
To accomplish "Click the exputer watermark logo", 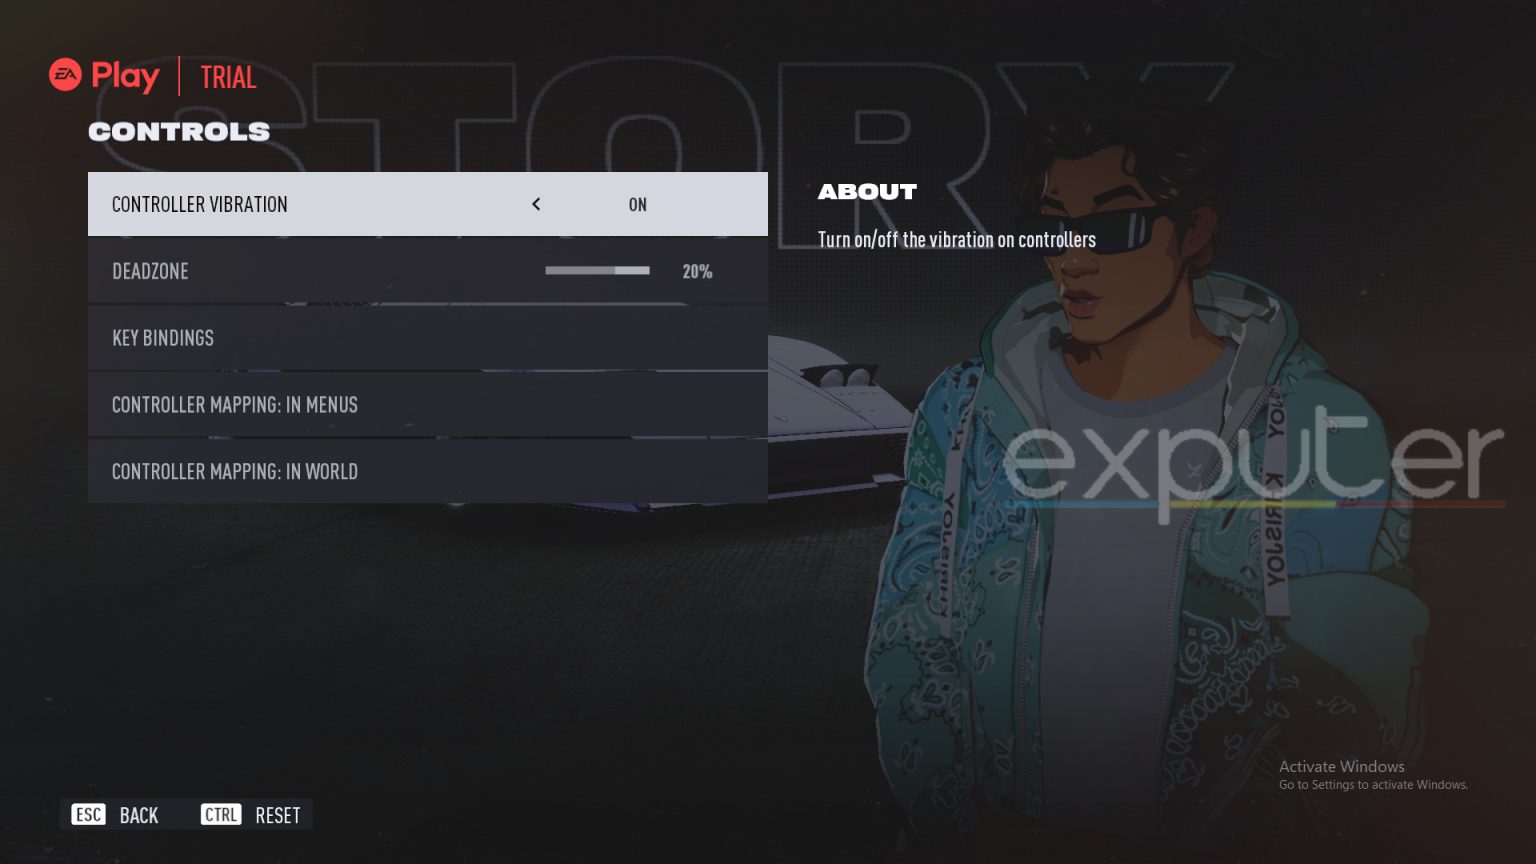I will [1254, 463].
